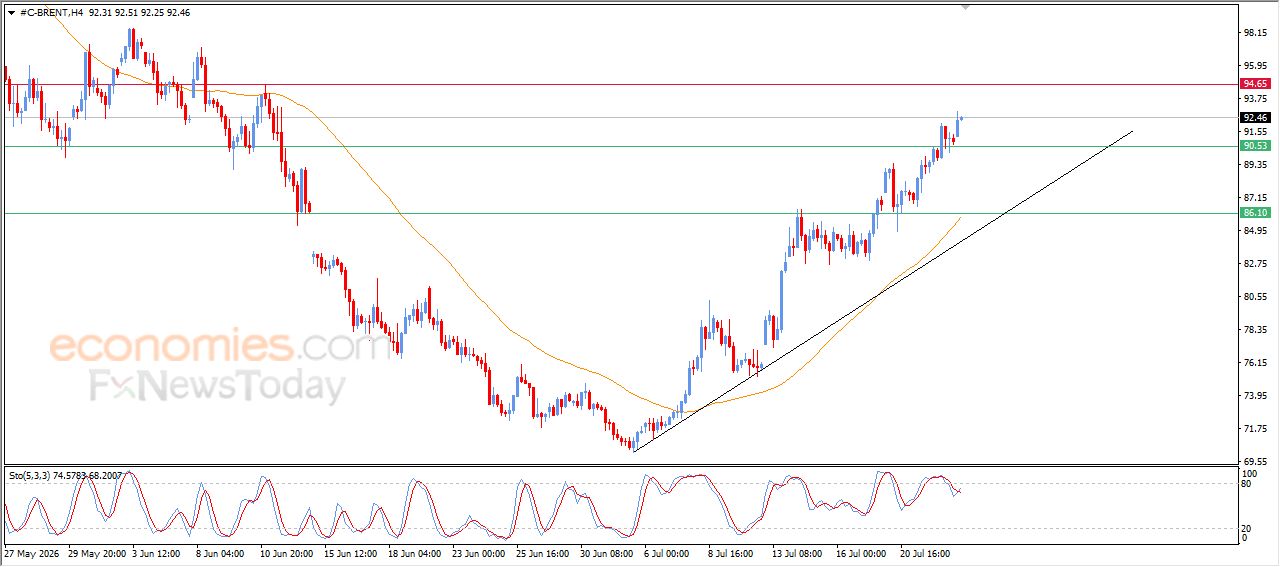Click the 25 Jun 16:00 date label
Screen dimensions: 1280x567
pyautogui.click(x=543, y=553)
